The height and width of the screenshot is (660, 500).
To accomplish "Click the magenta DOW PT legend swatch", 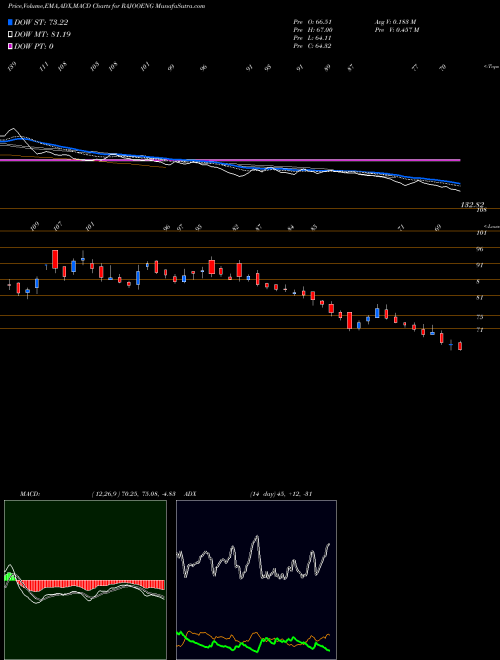I will tap(10, 46).
